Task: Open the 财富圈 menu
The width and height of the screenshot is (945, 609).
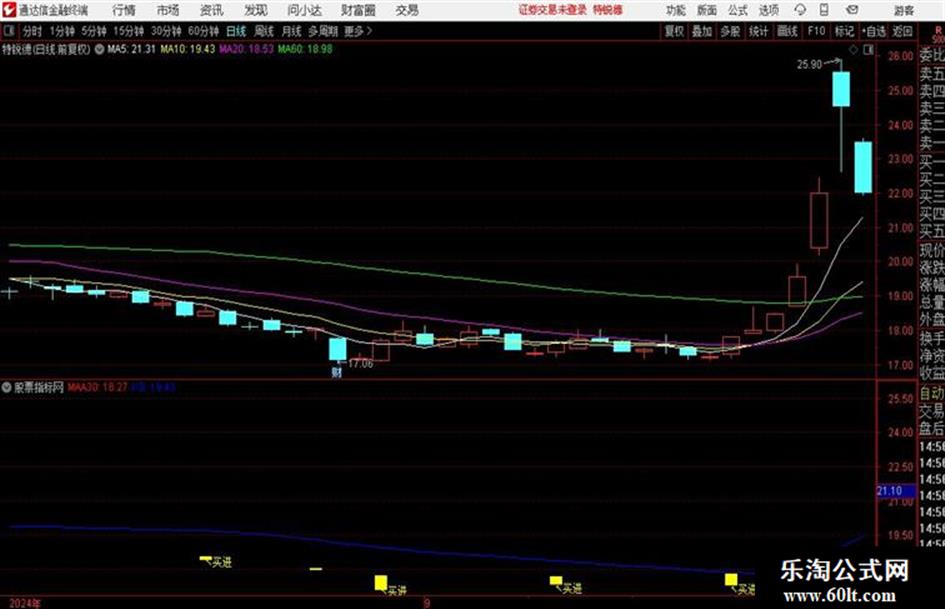Action: point(358,10)
